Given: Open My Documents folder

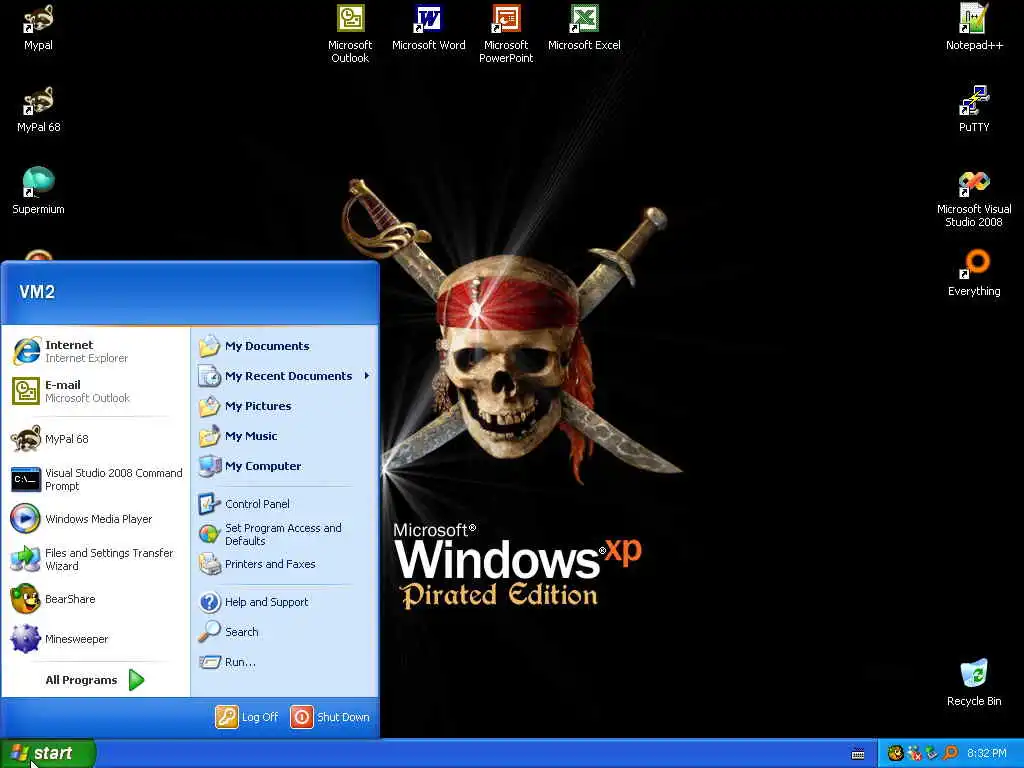Looking at the screenshot, I should (x=285, y=345).
